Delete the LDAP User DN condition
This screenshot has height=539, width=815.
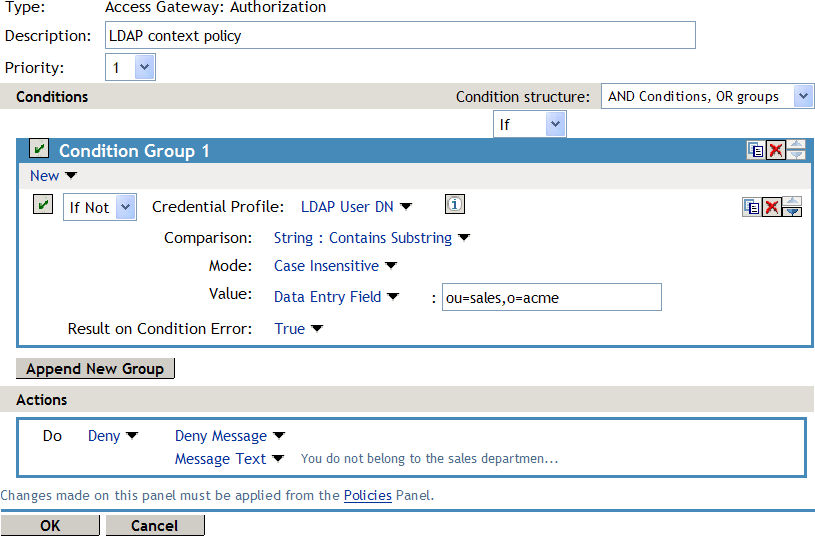771,207
